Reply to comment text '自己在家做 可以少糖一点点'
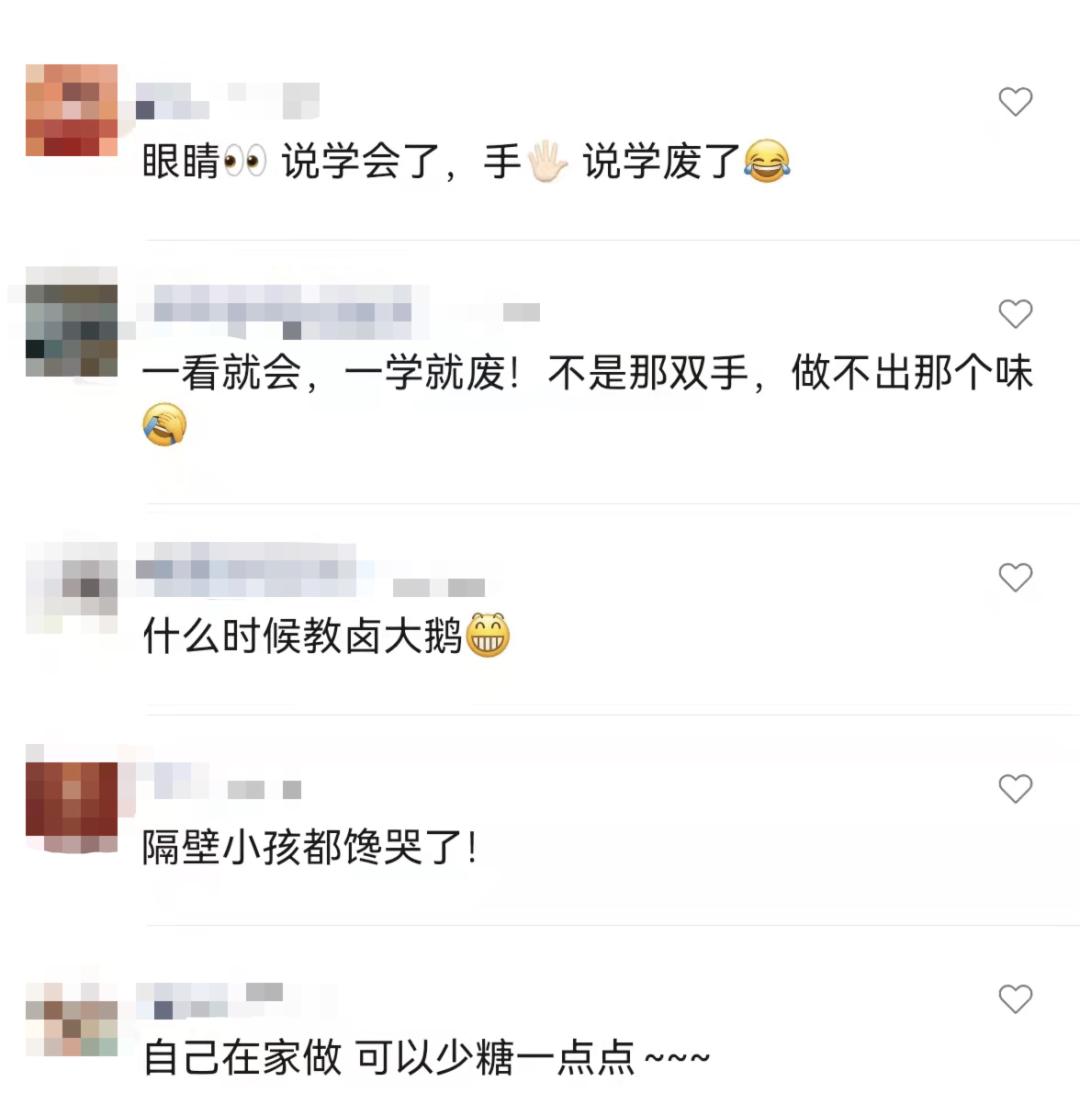Viewport: 1080px width, 1118px height. pyautogui.click(x=426, y=1057)
